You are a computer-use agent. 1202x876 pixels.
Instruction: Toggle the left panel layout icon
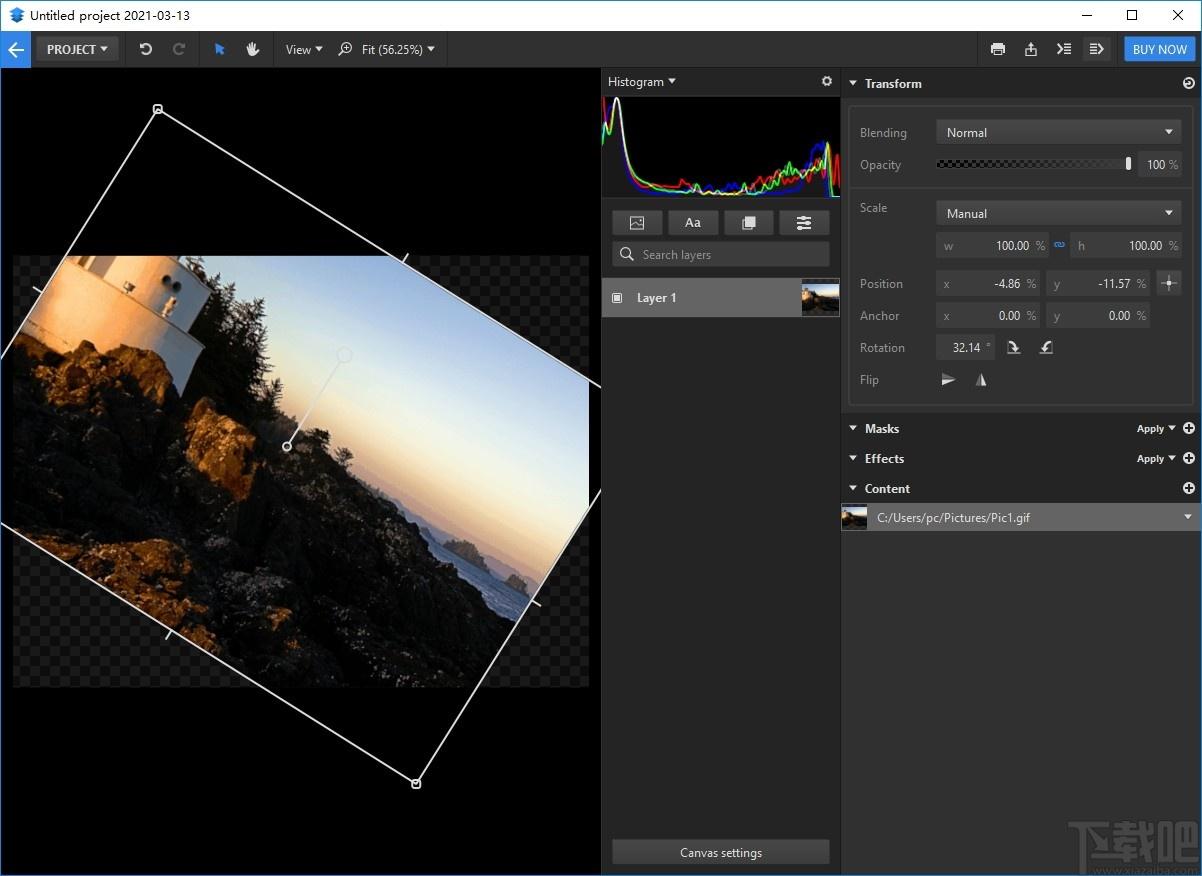[x=1064, y=49]
